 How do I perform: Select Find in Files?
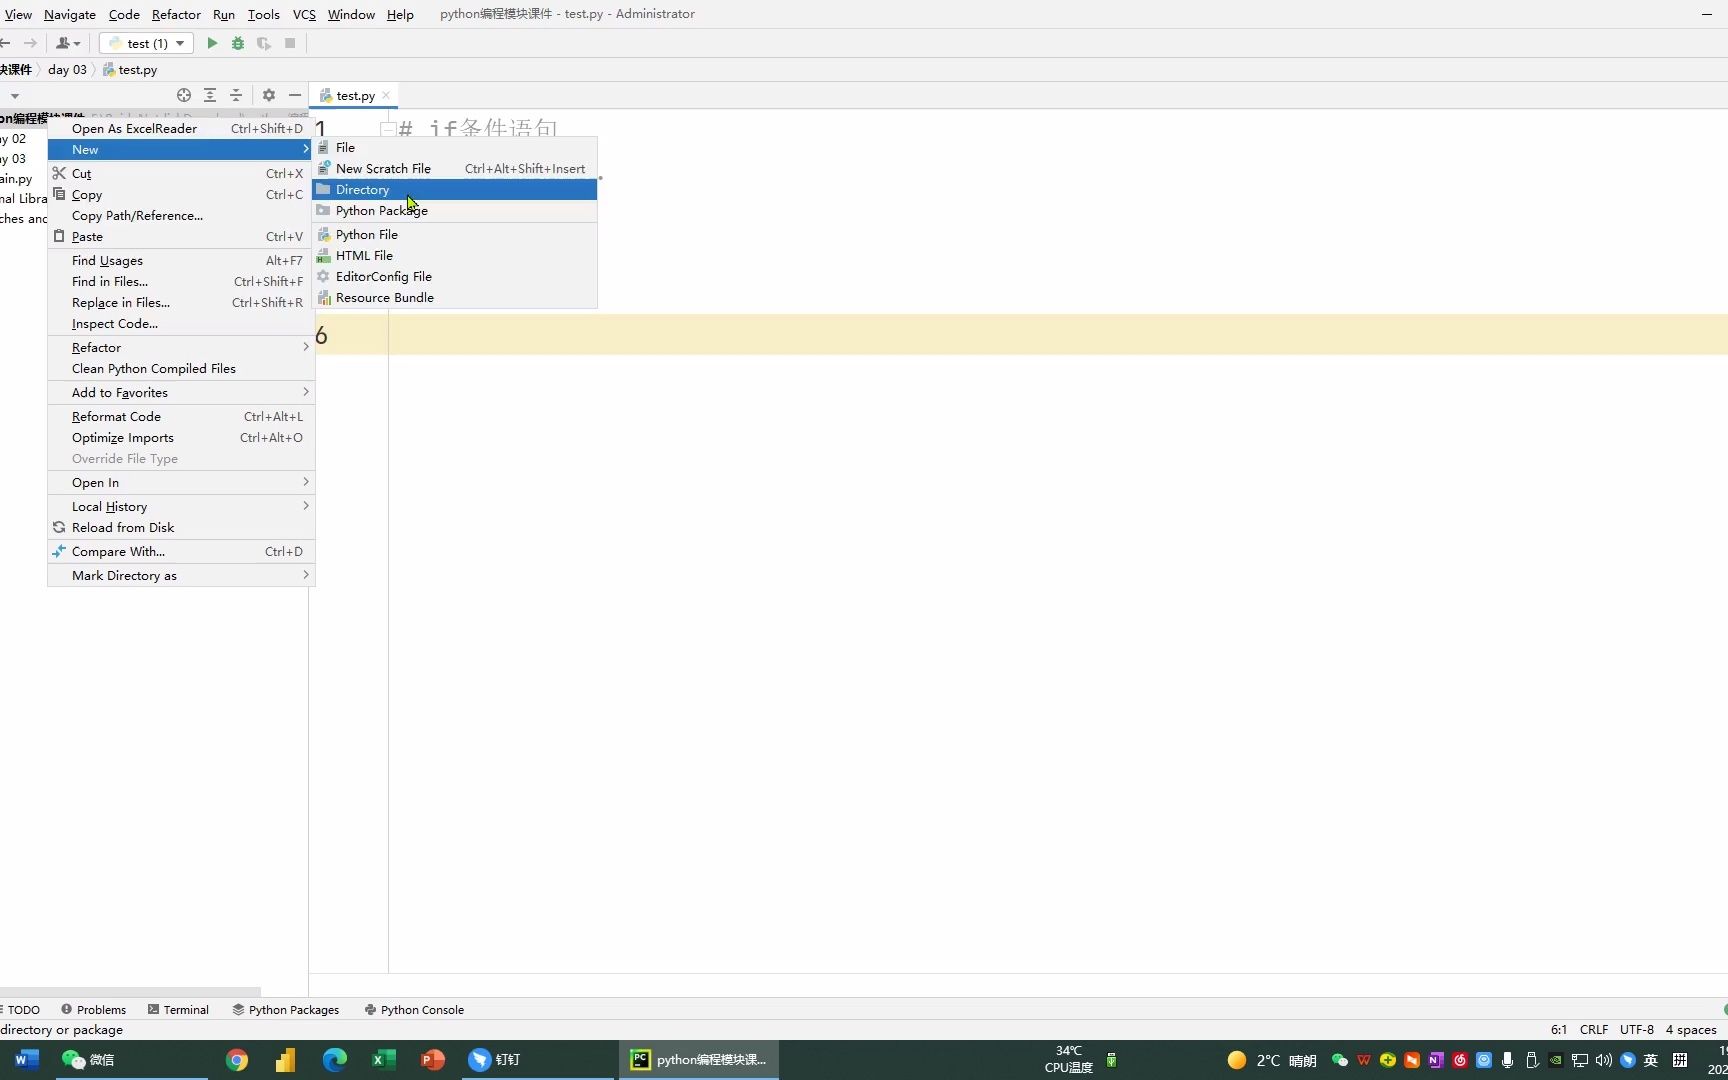pos(181,281)
